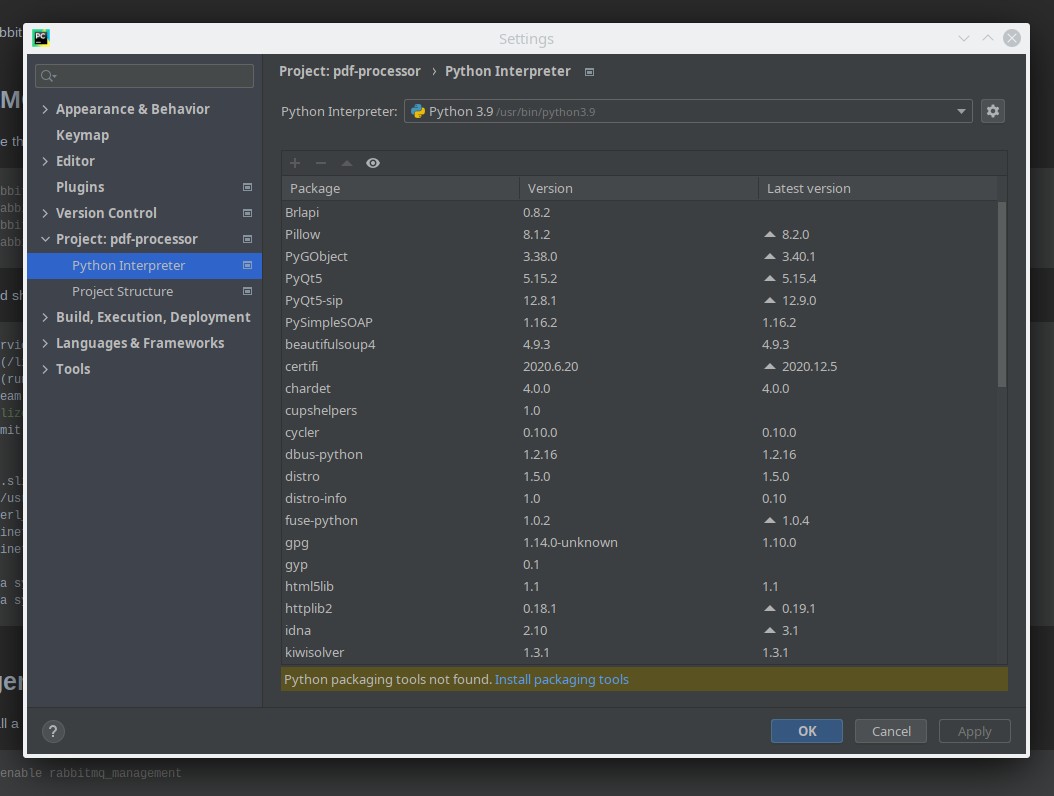The image size is (1054, 796).
Task: Click the icon beside Python Interpreter breadcrumb
Action: pyautogui.click(x=590, y=72)
